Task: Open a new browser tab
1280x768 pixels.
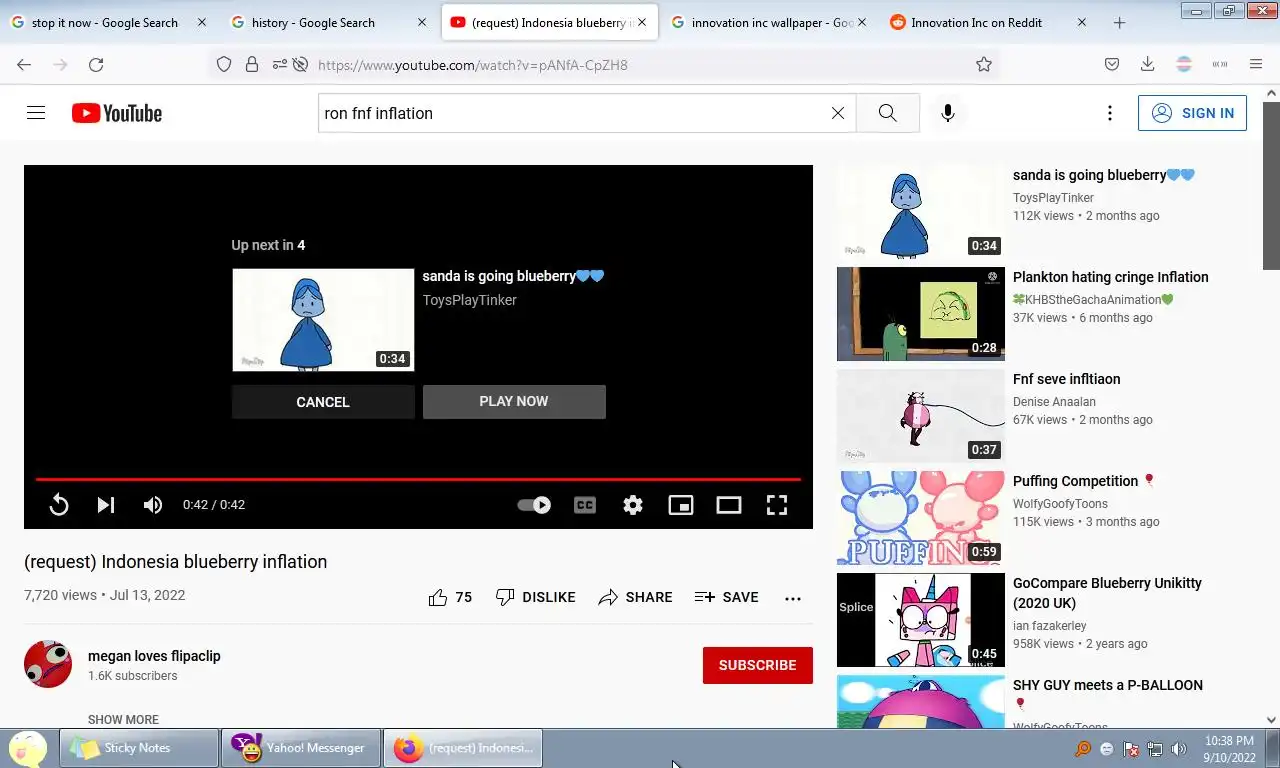Action: coord(1119,22)
